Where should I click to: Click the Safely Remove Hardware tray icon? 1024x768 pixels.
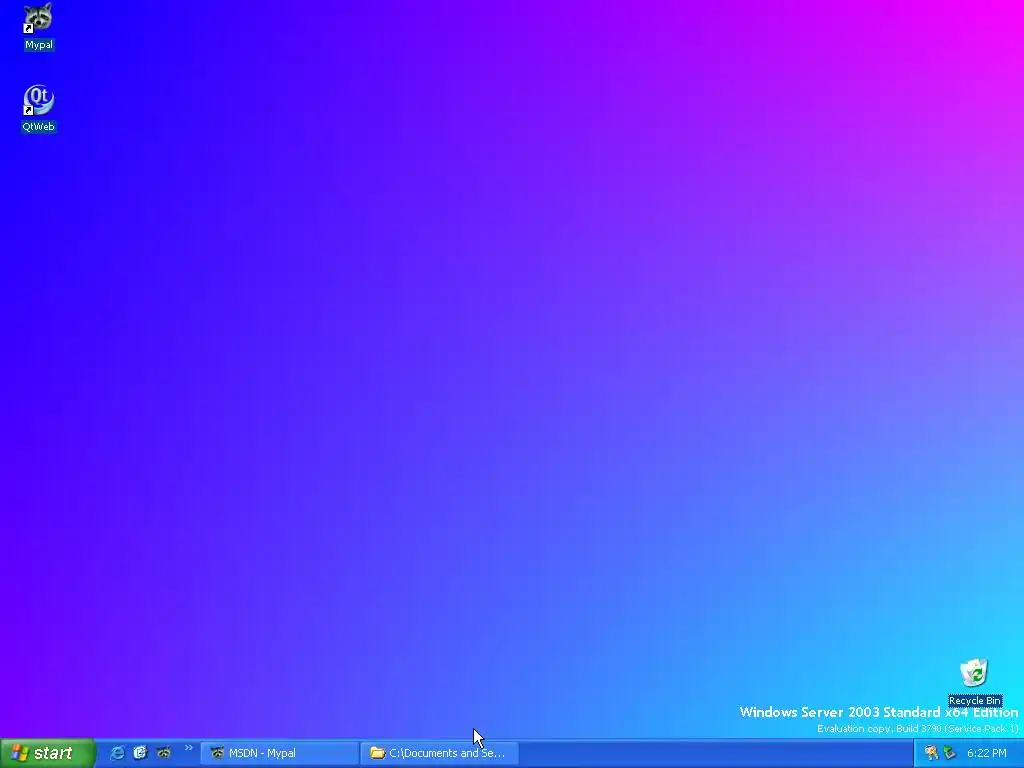click(x=950, y=753)
